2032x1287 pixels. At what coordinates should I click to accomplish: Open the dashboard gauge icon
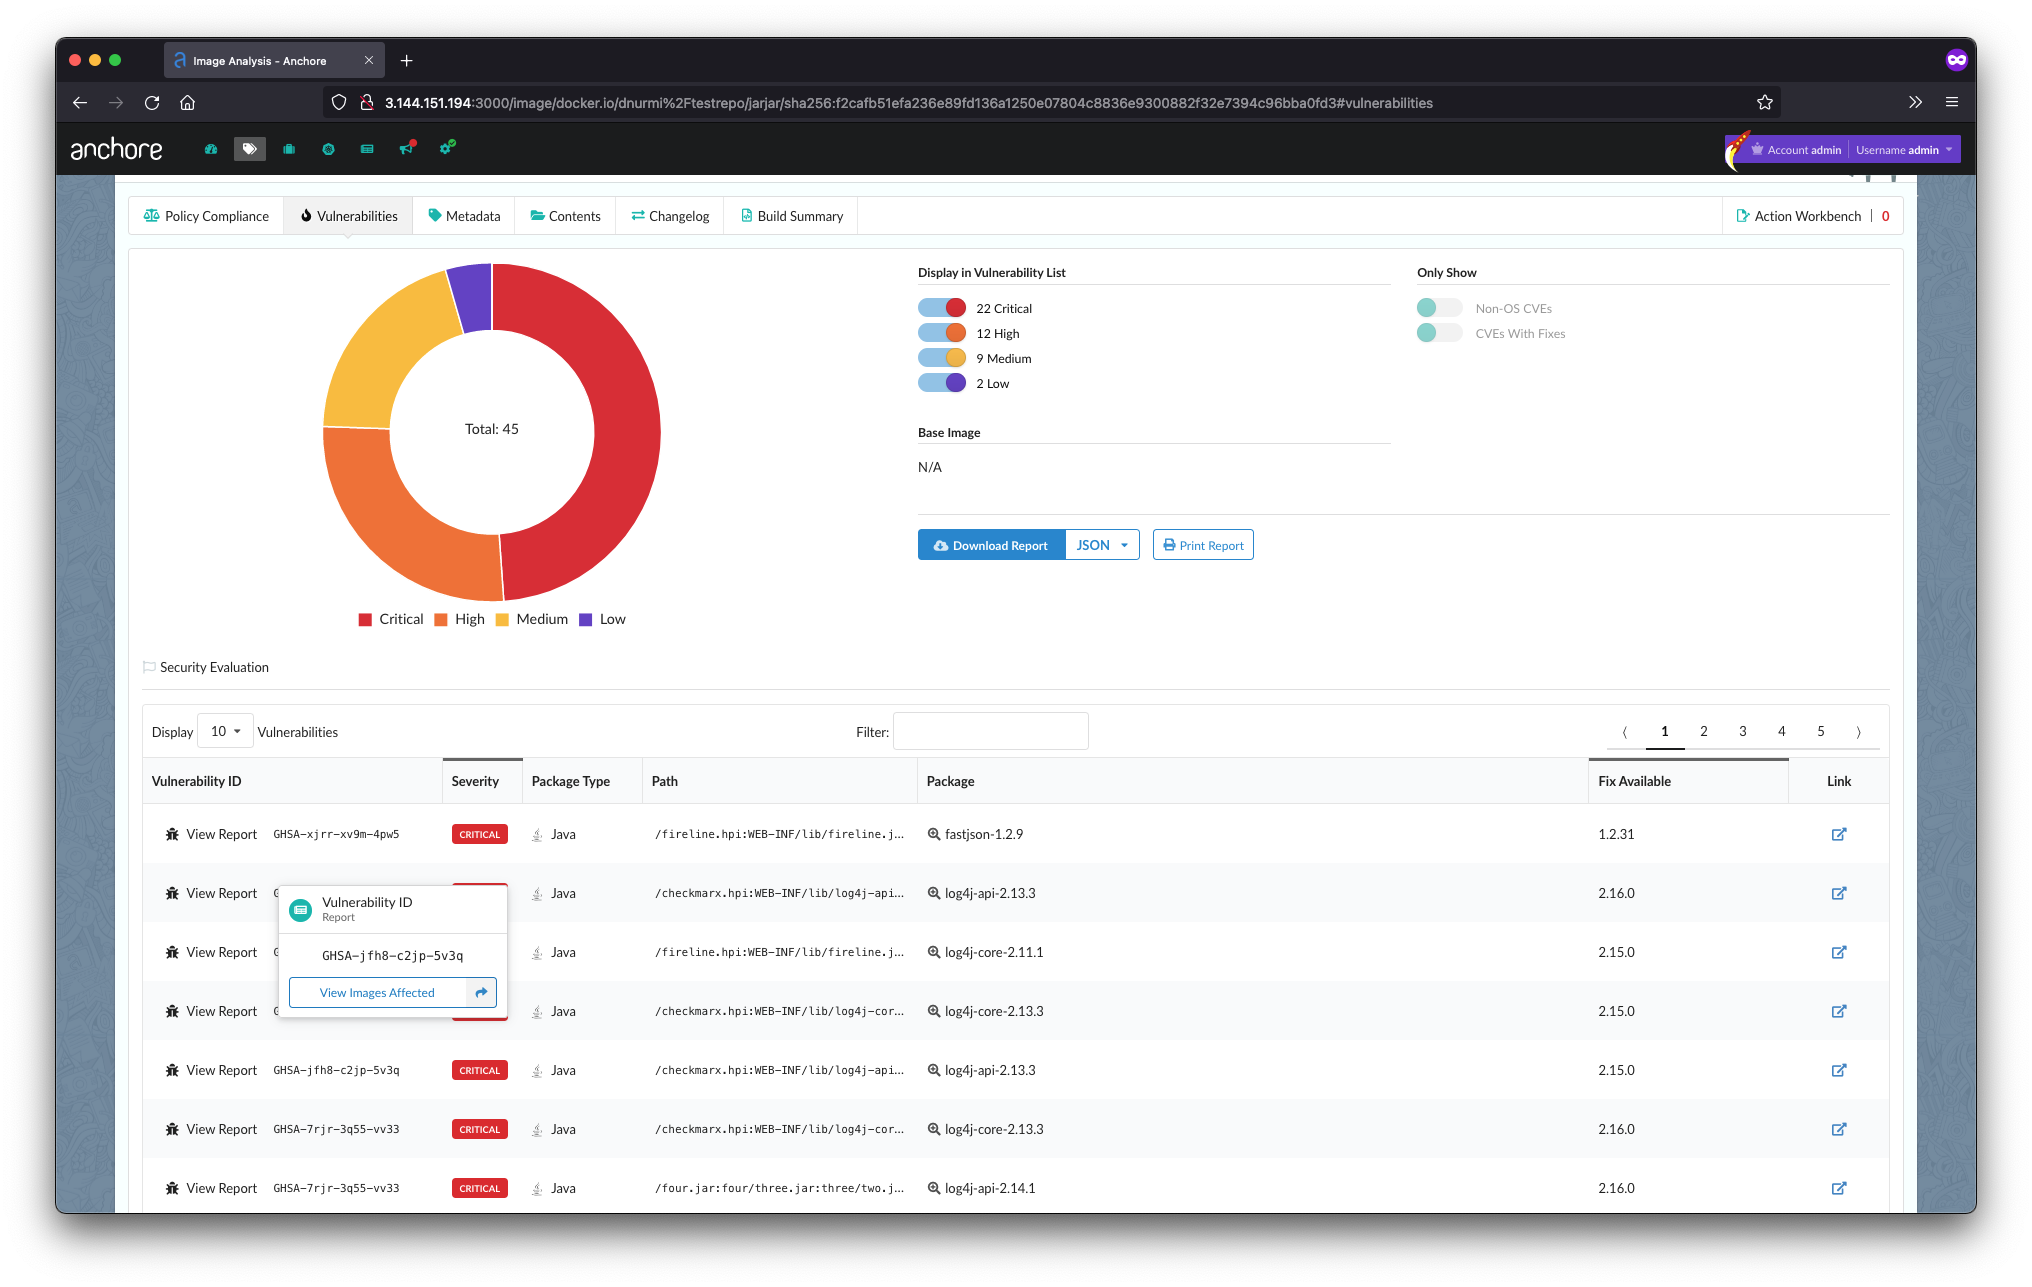211,149
